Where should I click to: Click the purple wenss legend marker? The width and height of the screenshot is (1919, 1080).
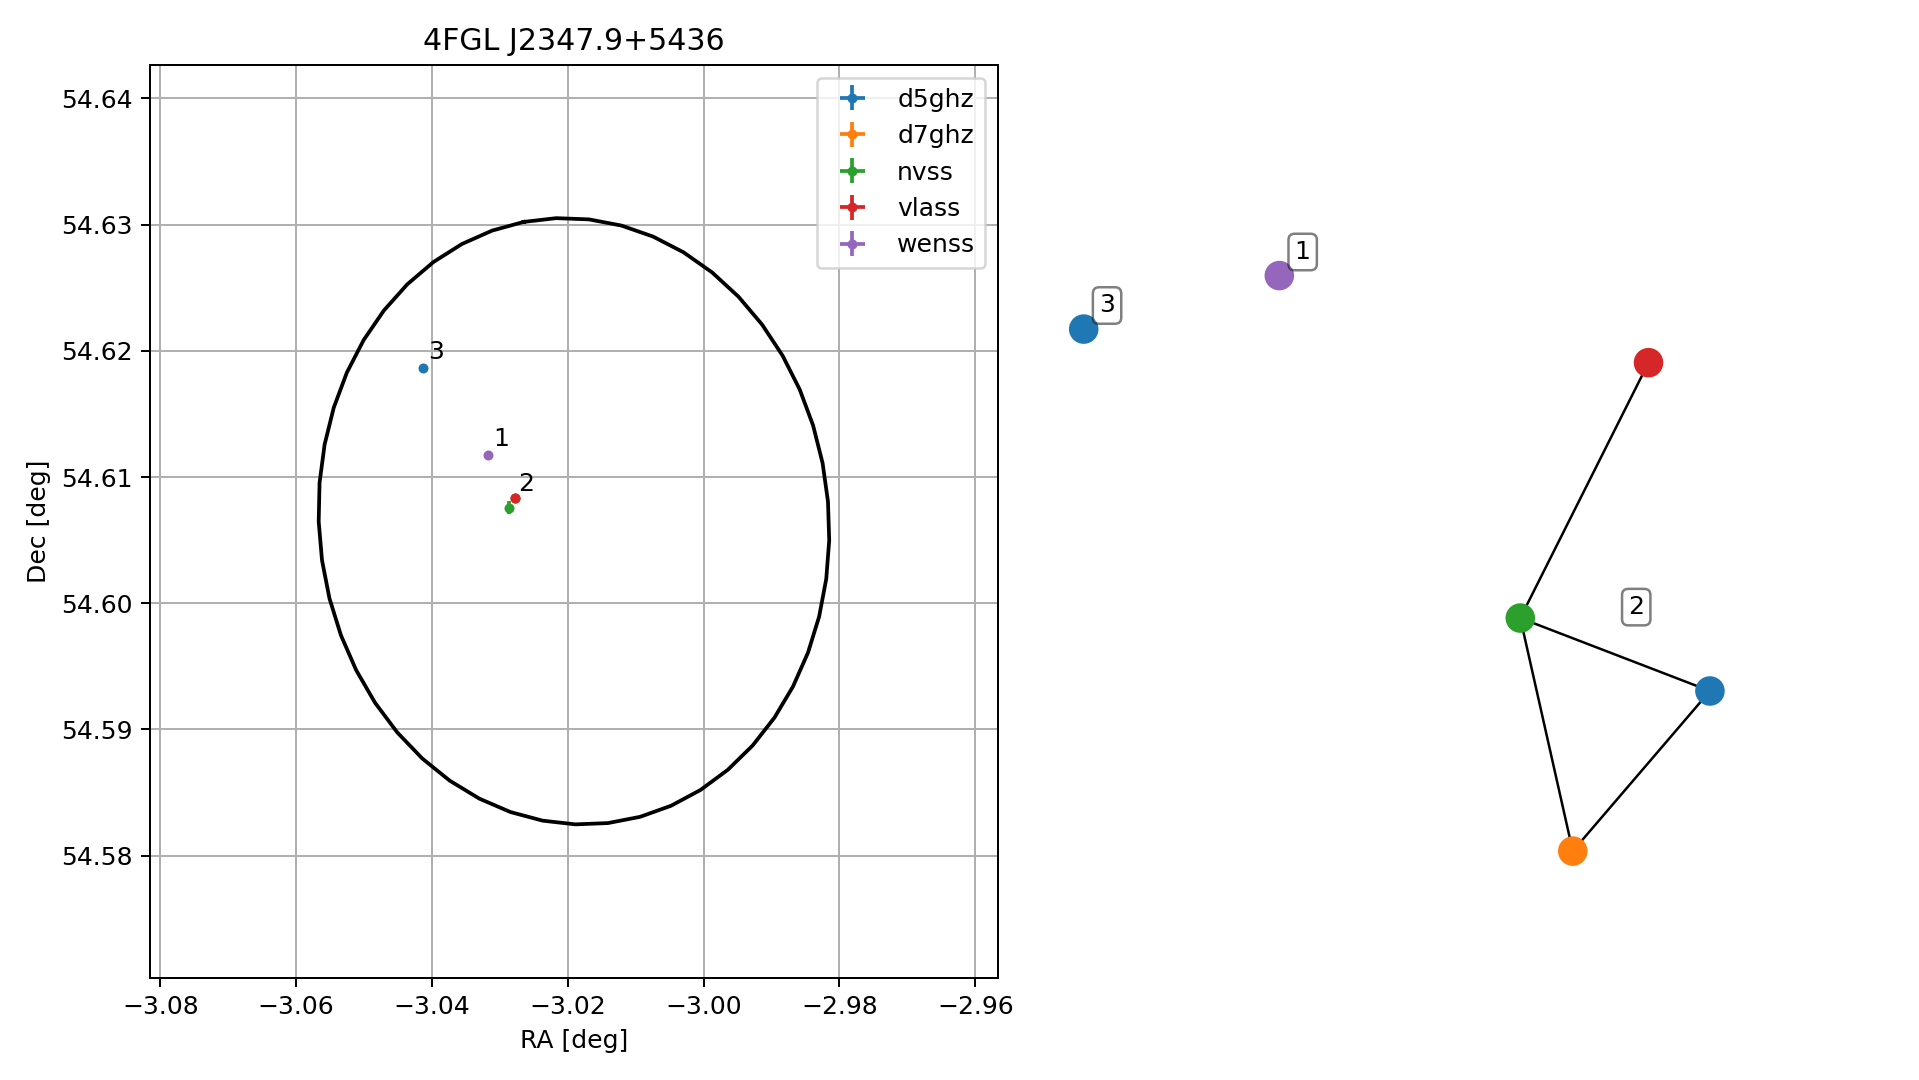[x=852, y=243]
